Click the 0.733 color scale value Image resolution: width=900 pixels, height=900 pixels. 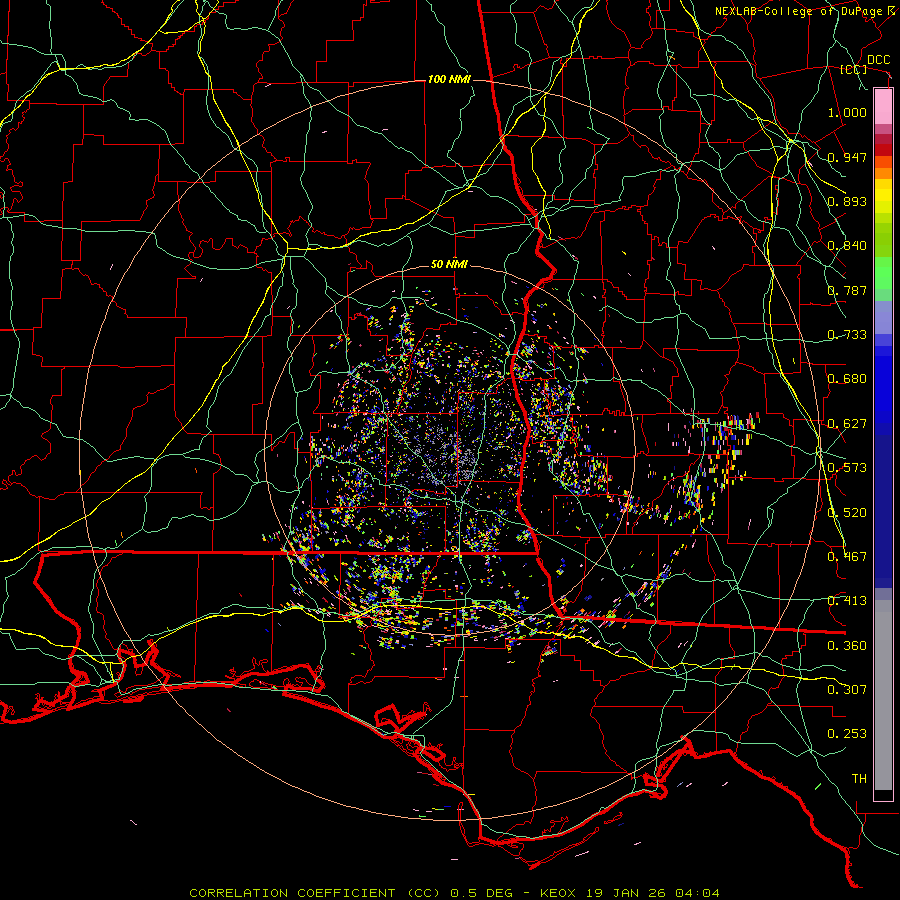pyautogui.click(x=847, y=335)
